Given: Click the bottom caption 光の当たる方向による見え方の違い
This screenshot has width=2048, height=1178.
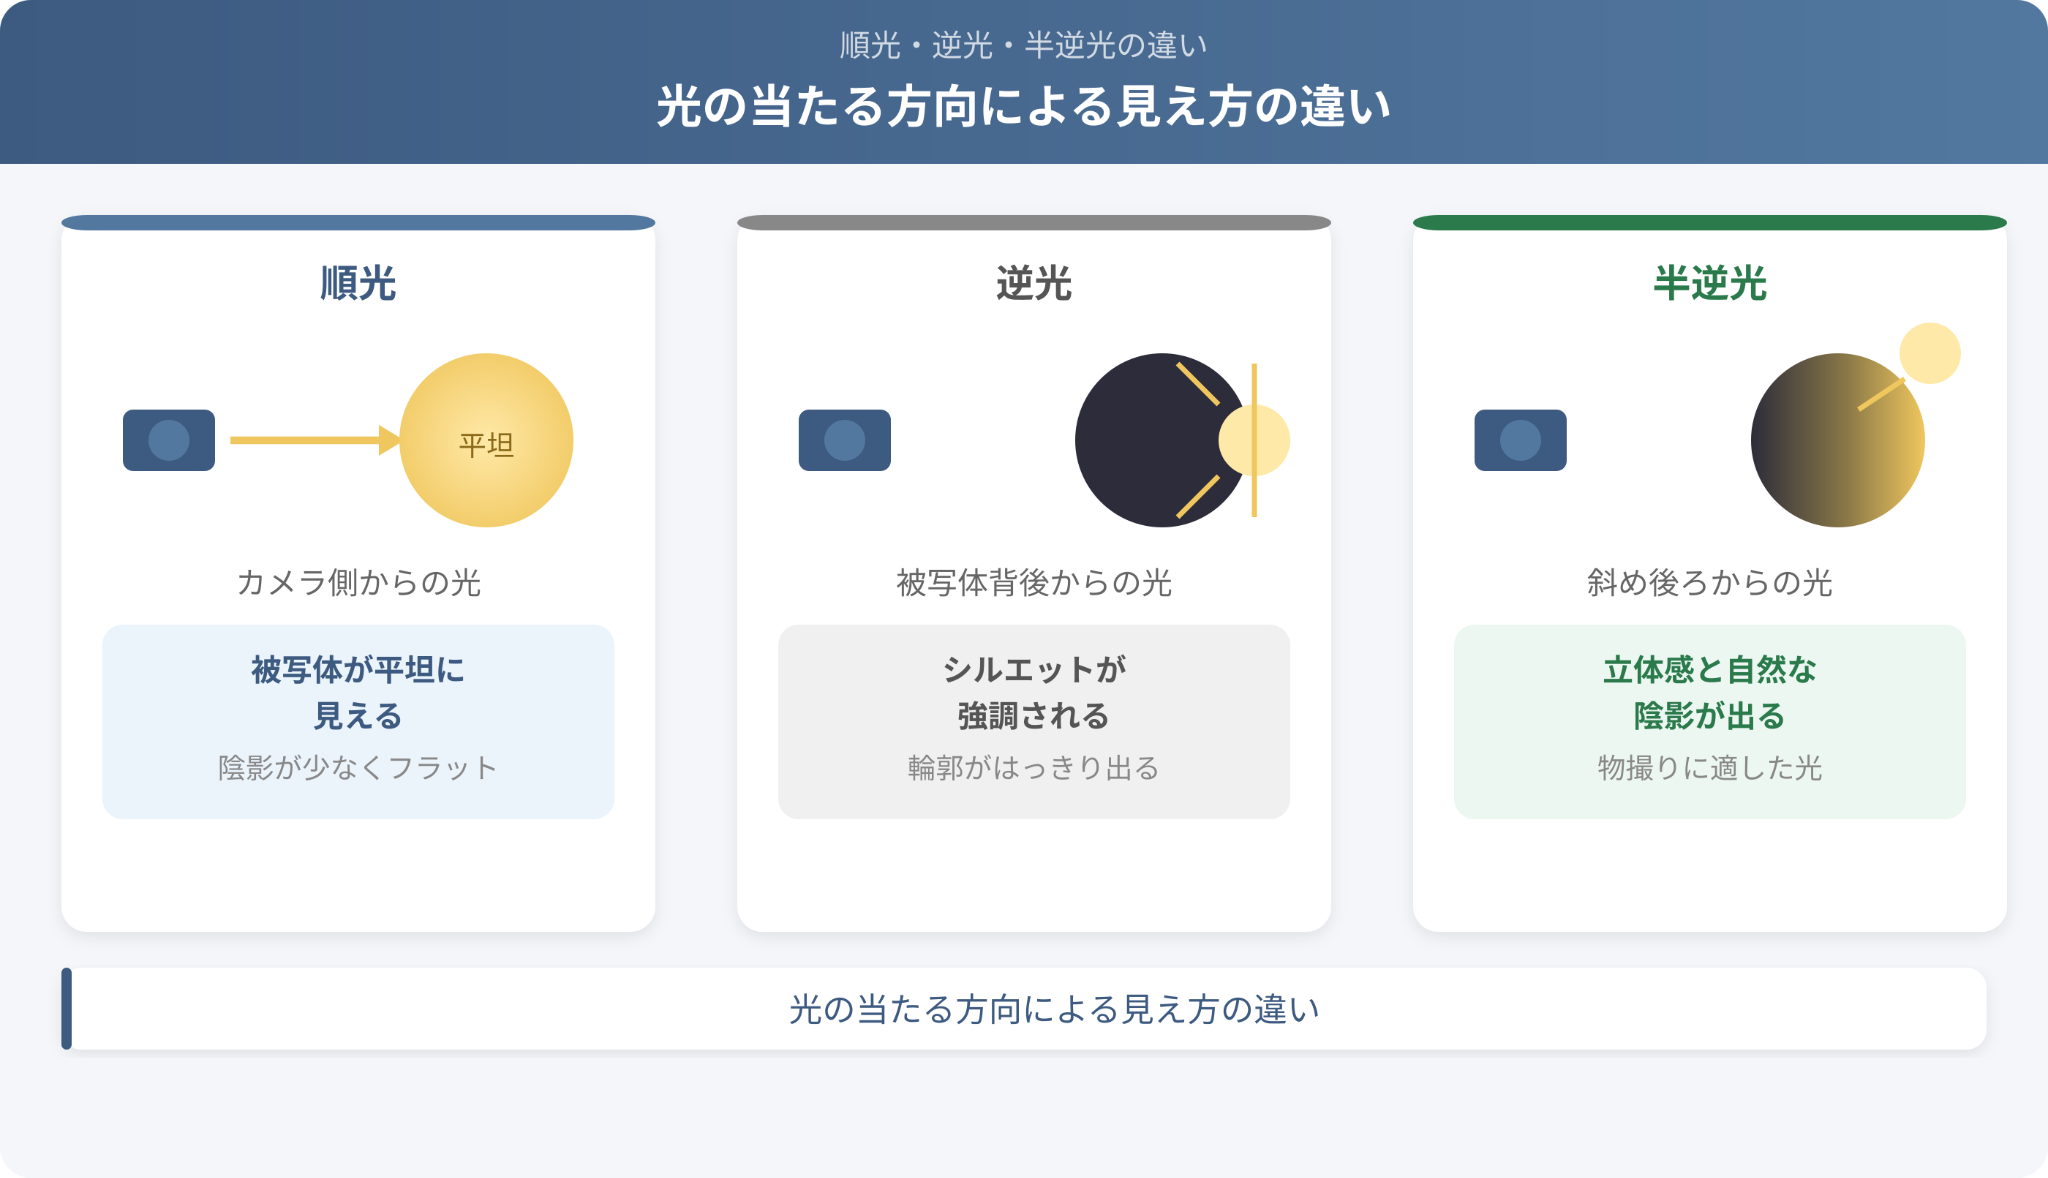Looking at the screenshot, I should 1054,1009.
